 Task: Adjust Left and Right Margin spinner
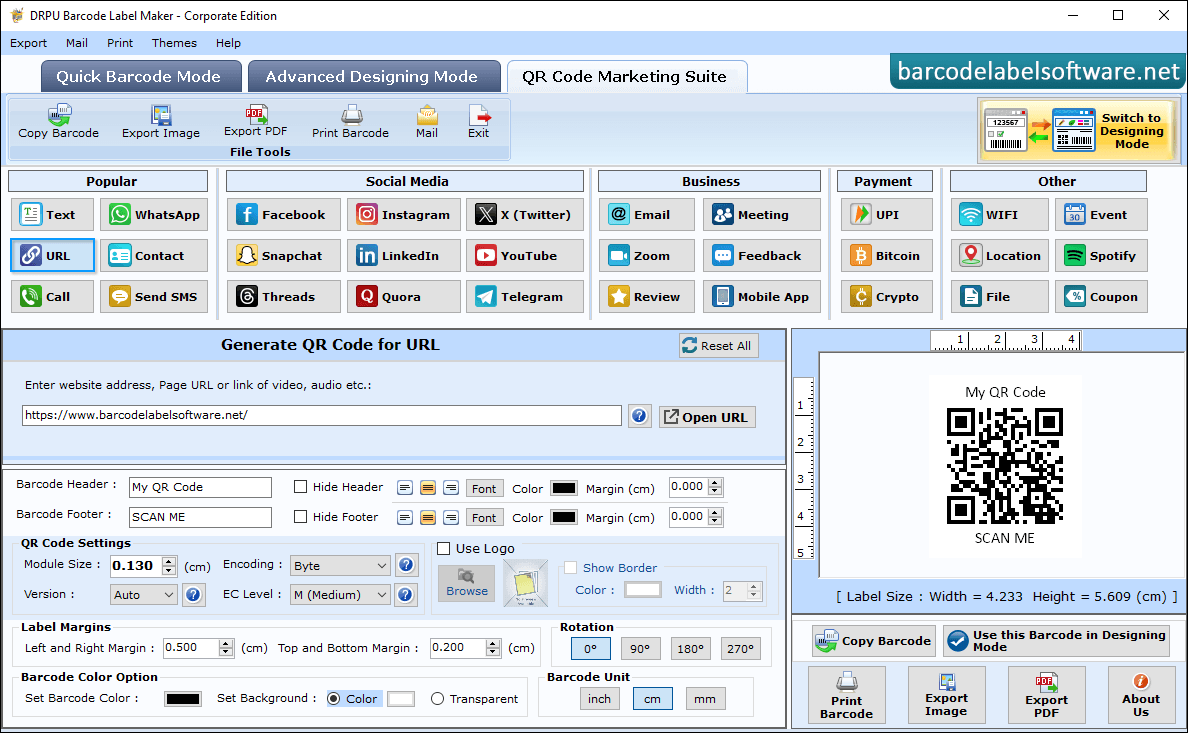click(226, 648)
